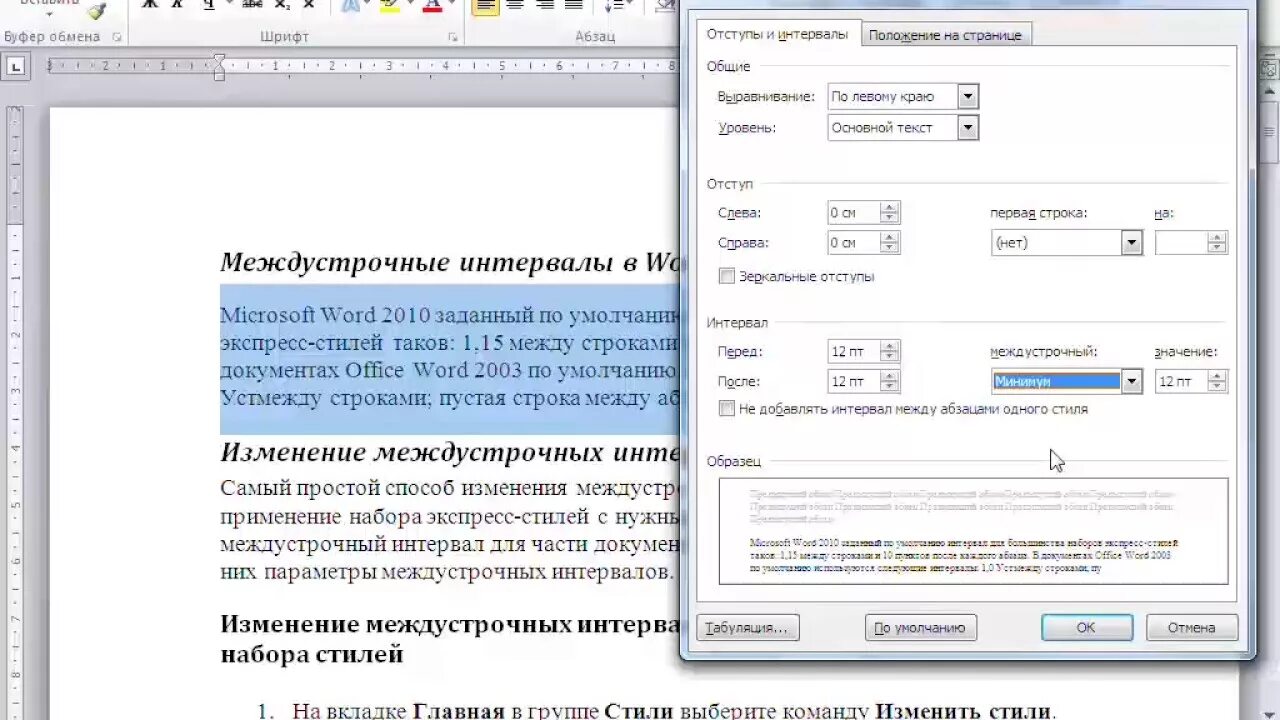Click the После spacing value field
This screenshot has width=1280, height=720.
[854, 381]
